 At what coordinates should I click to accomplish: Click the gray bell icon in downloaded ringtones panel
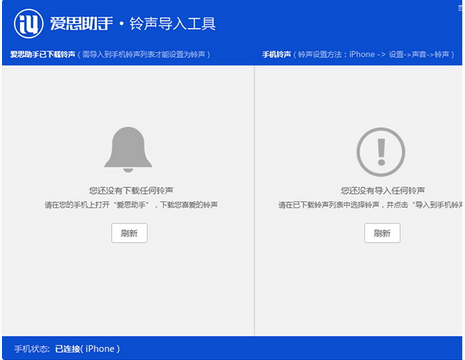[x=128, y=149]
